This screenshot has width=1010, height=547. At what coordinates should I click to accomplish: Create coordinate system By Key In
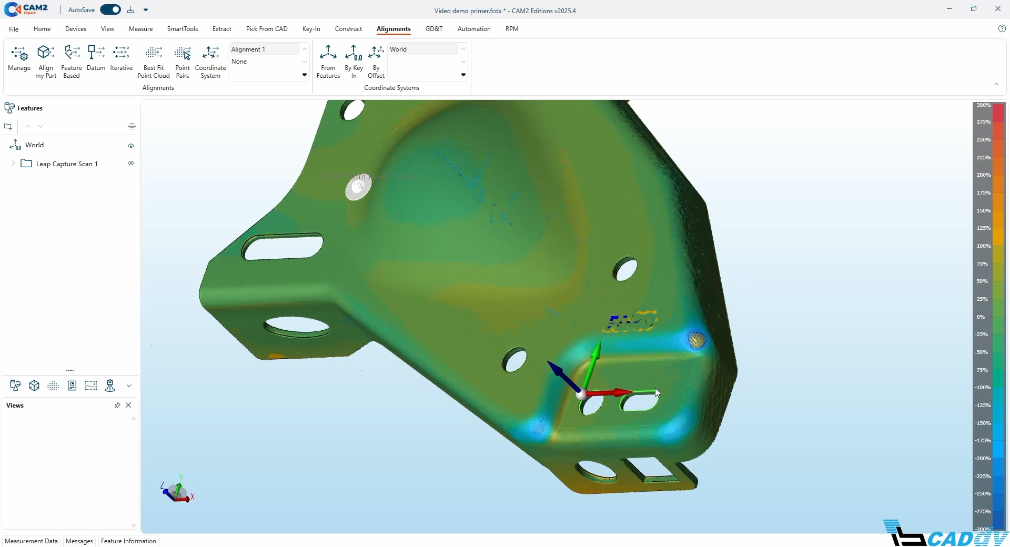click(x=353, y=62)
